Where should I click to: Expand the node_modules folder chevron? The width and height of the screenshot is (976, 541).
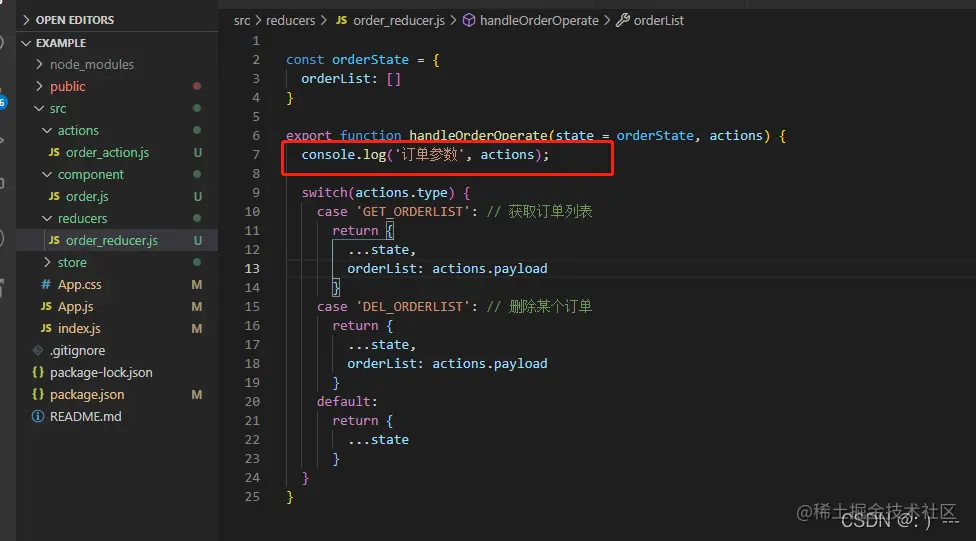pyautogui.click(x=39, y=64)
